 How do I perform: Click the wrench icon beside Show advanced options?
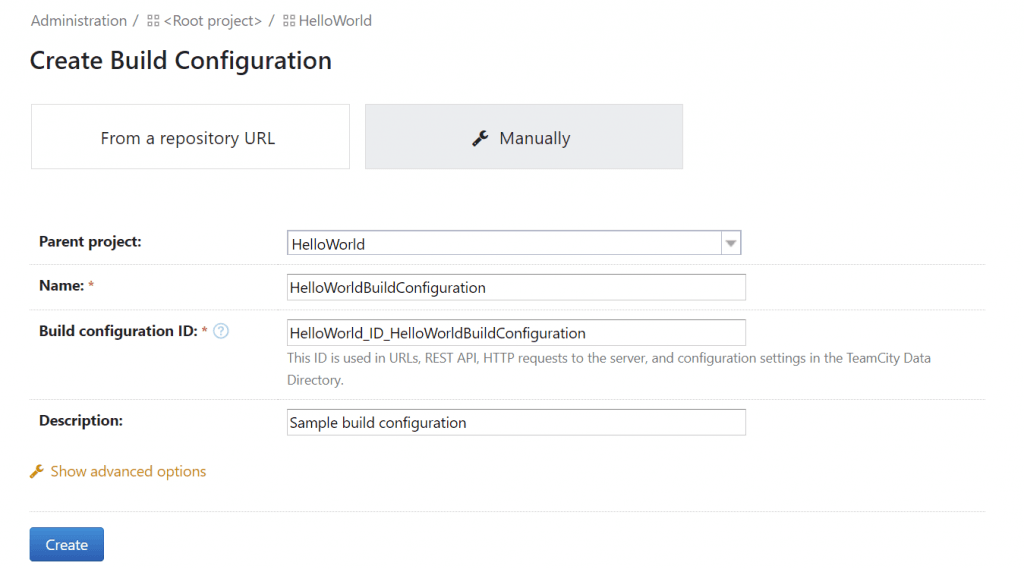(37, 471)
